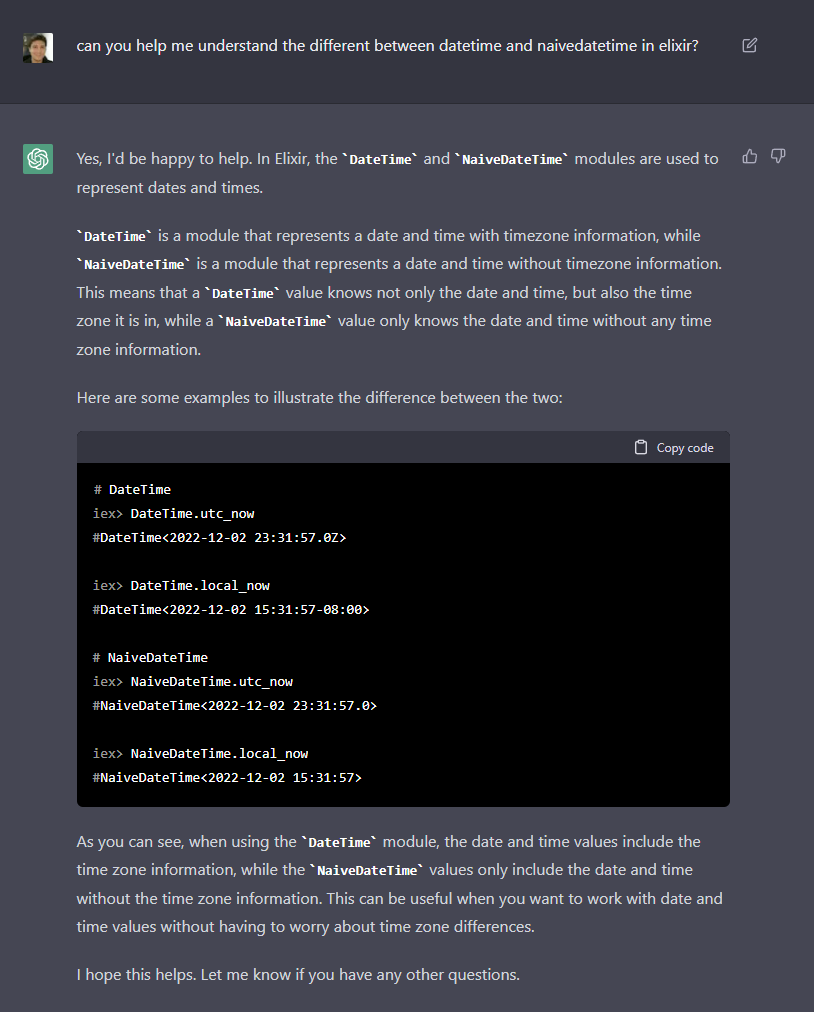Click the Copy code button label
The height and width of the screenshot is (1012, 814).
(x=685, y=448)
